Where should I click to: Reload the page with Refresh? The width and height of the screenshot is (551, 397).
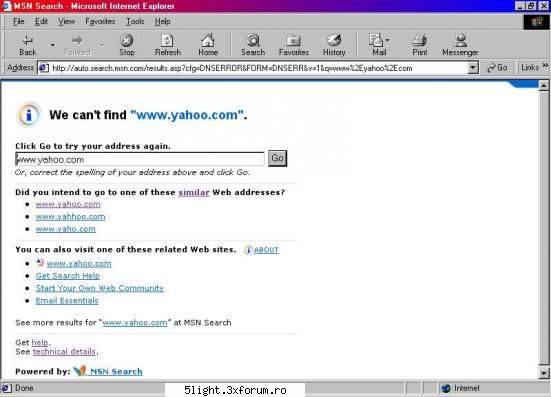point(168,45)
